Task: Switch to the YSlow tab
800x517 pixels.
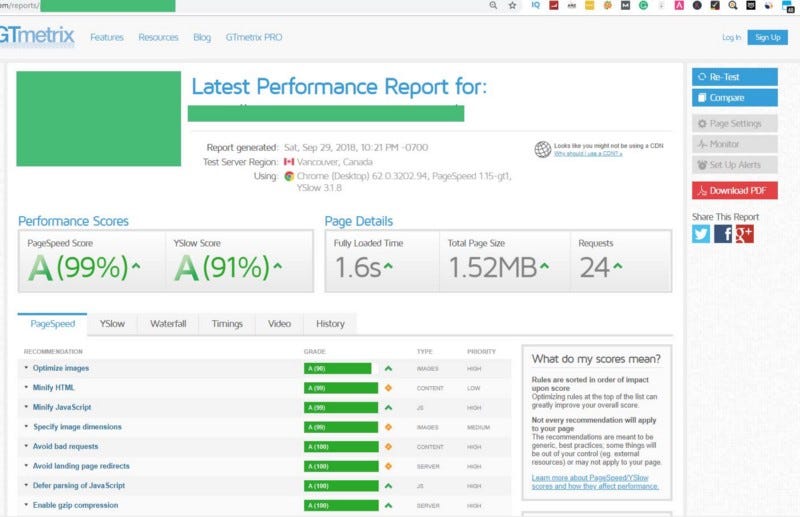Action: tap(112, 324)
